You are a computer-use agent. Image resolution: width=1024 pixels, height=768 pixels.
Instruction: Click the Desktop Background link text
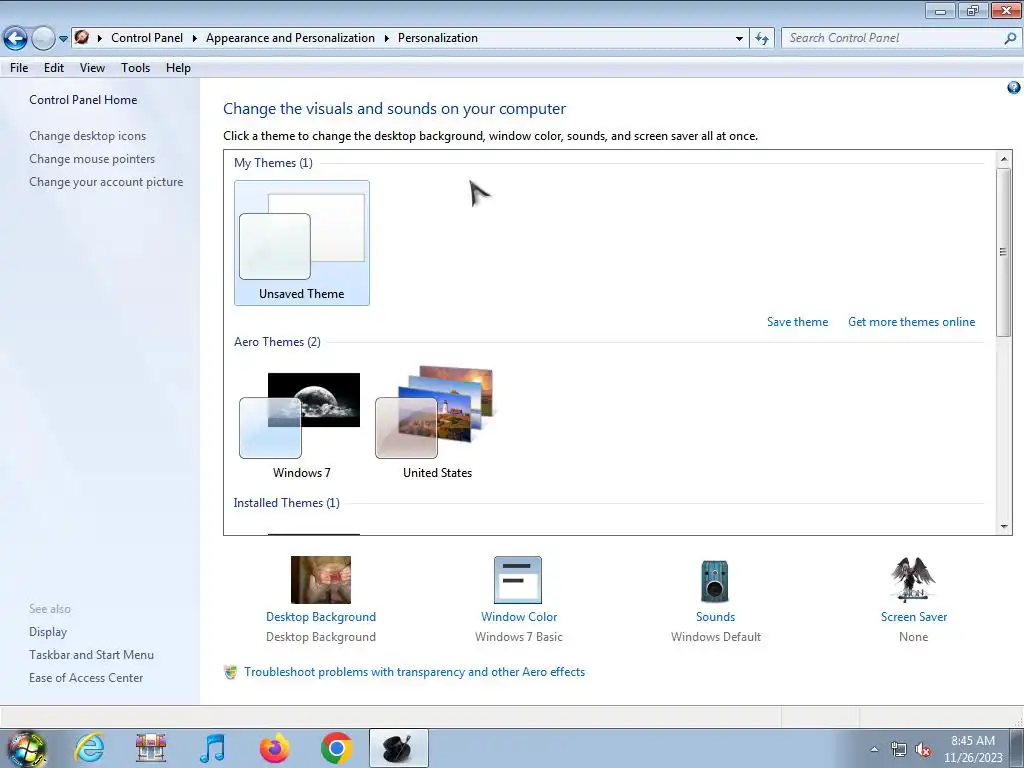pyautogui.click(x=321, y=616)
